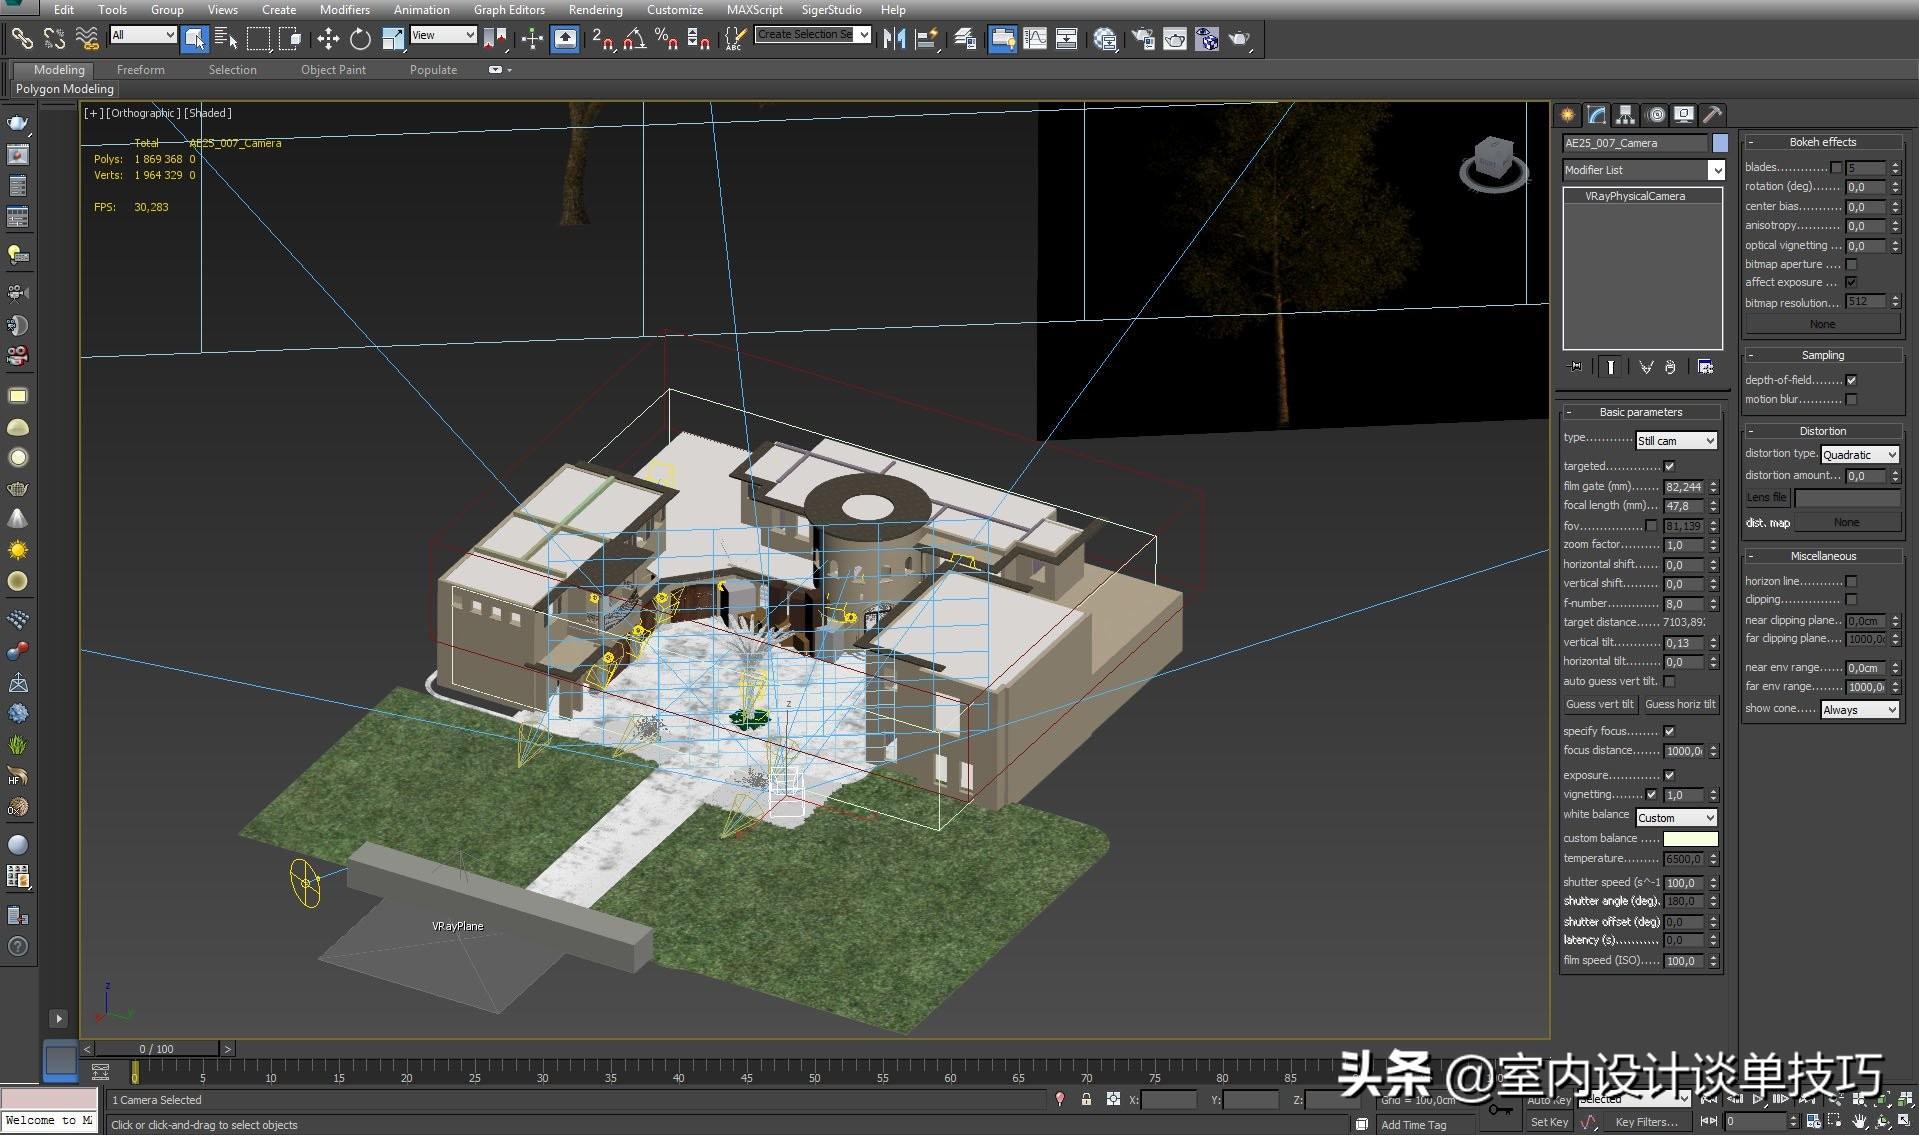Image resolution: width=1919 pixels, height=1135 pixels.
Task: Enable the motion blur checkbox
Action: (1851, 399)
